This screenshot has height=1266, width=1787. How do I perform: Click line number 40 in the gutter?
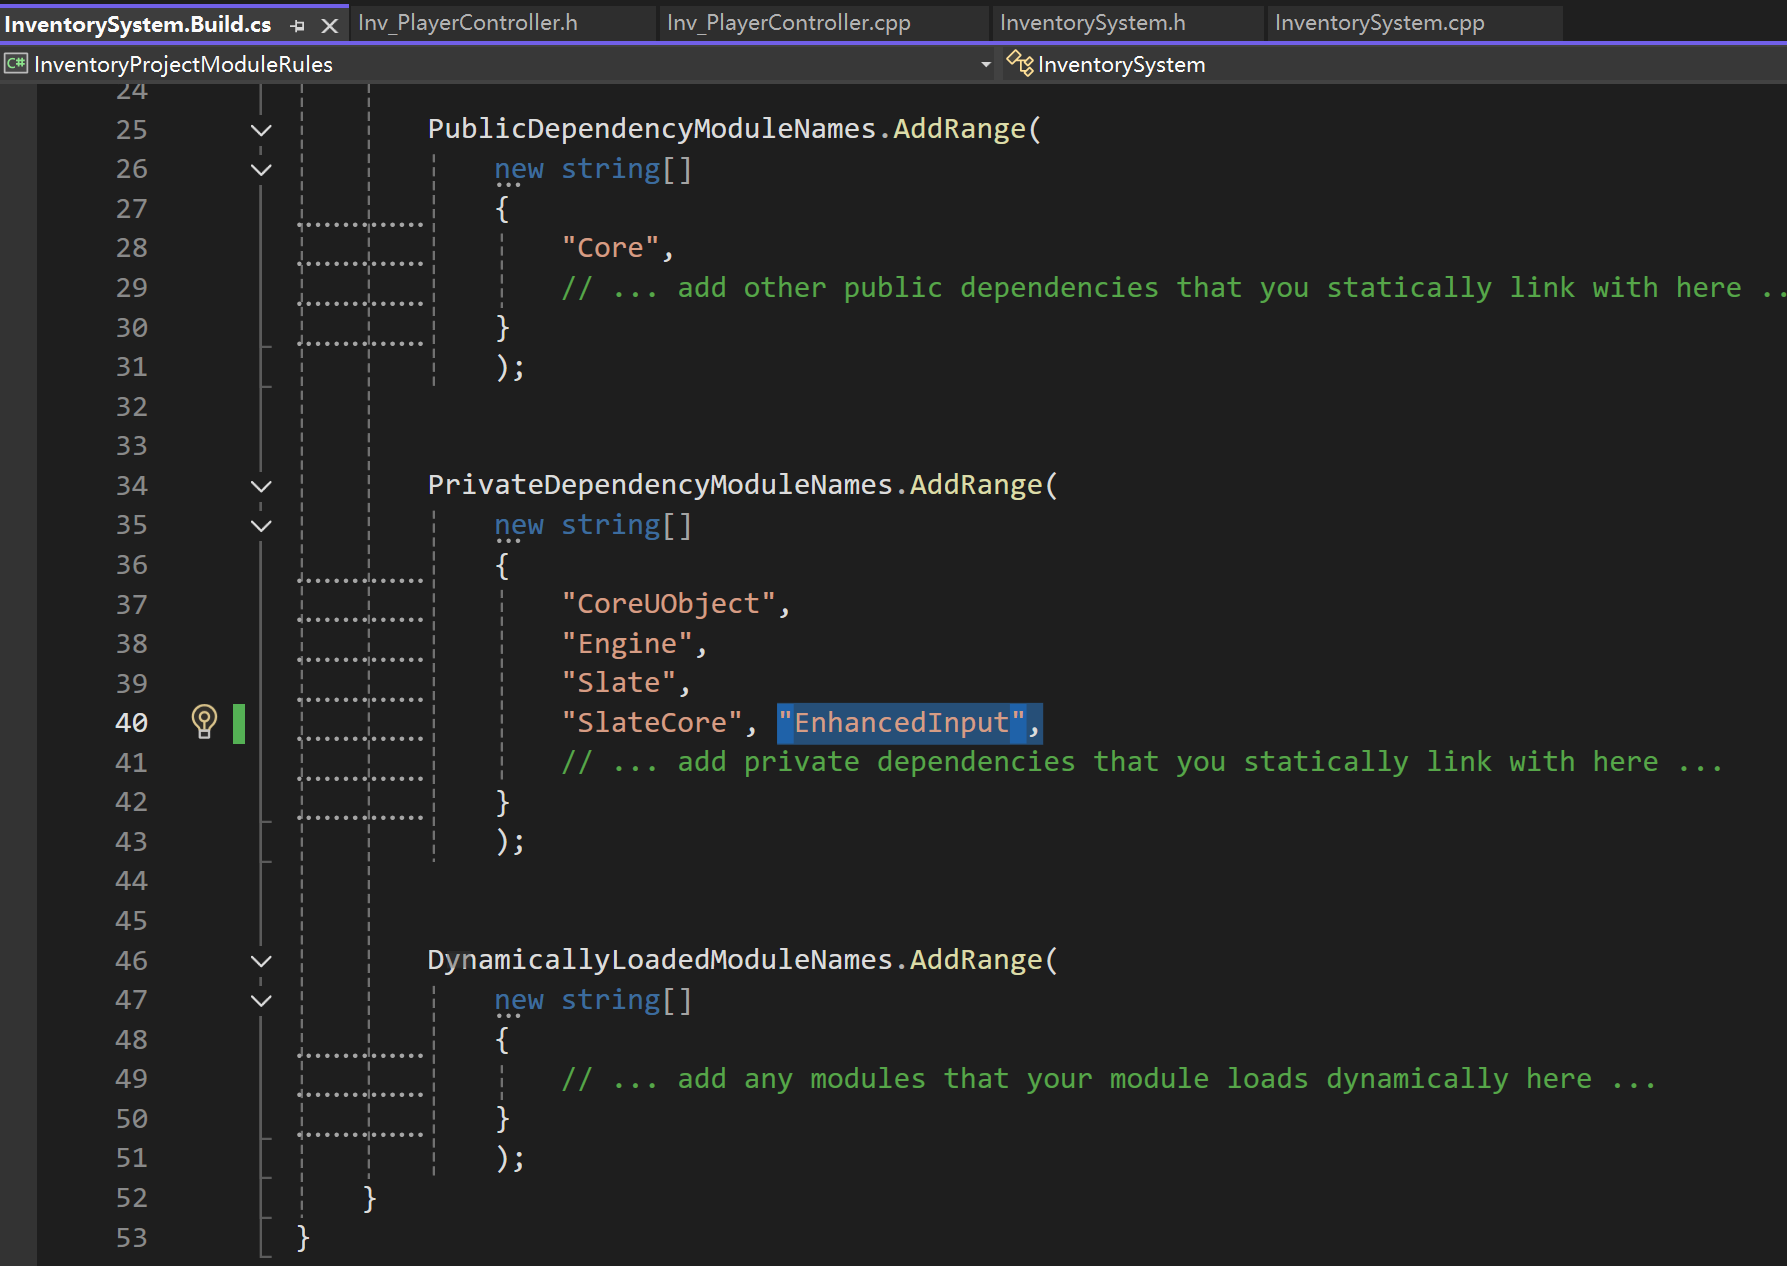pos(131,723)
